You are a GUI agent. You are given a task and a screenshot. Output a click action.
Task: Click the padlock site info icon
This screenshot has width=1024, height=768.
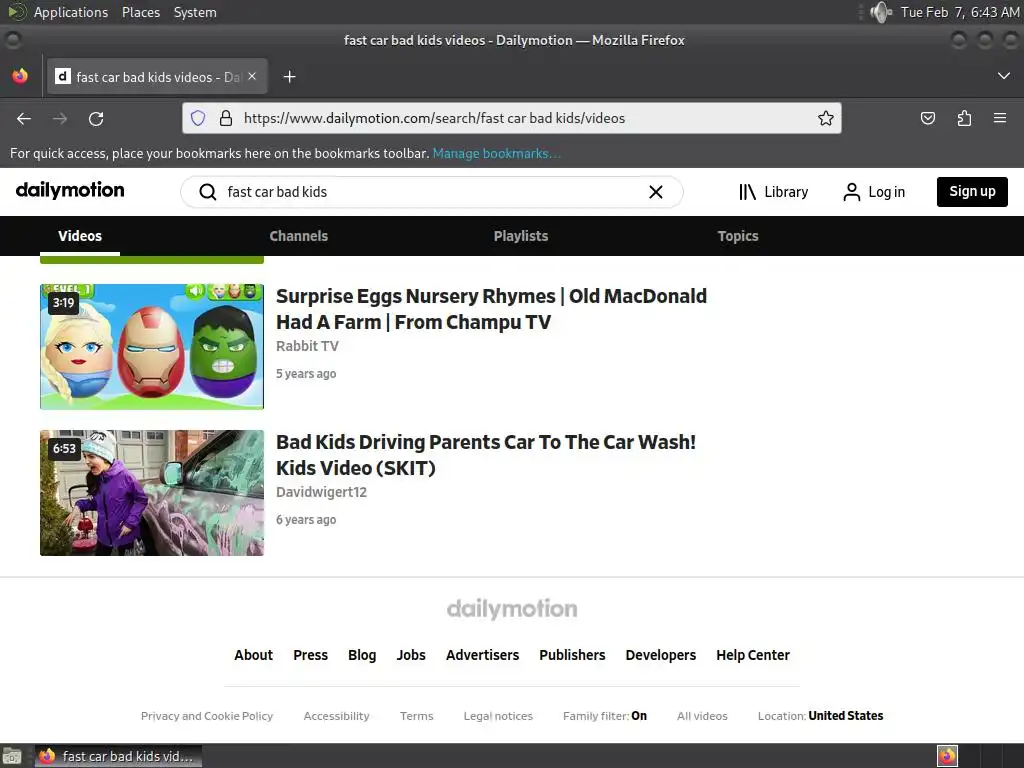(x=226, y=118)
